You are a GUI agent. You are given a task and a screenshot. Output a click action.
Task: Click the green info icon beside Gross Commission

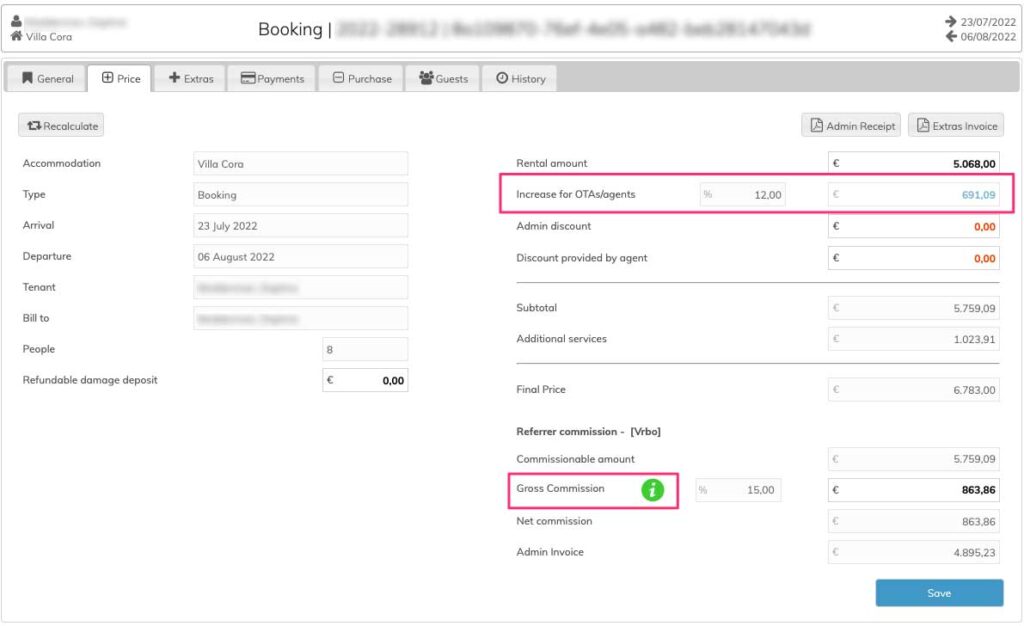tap(653, 490)
